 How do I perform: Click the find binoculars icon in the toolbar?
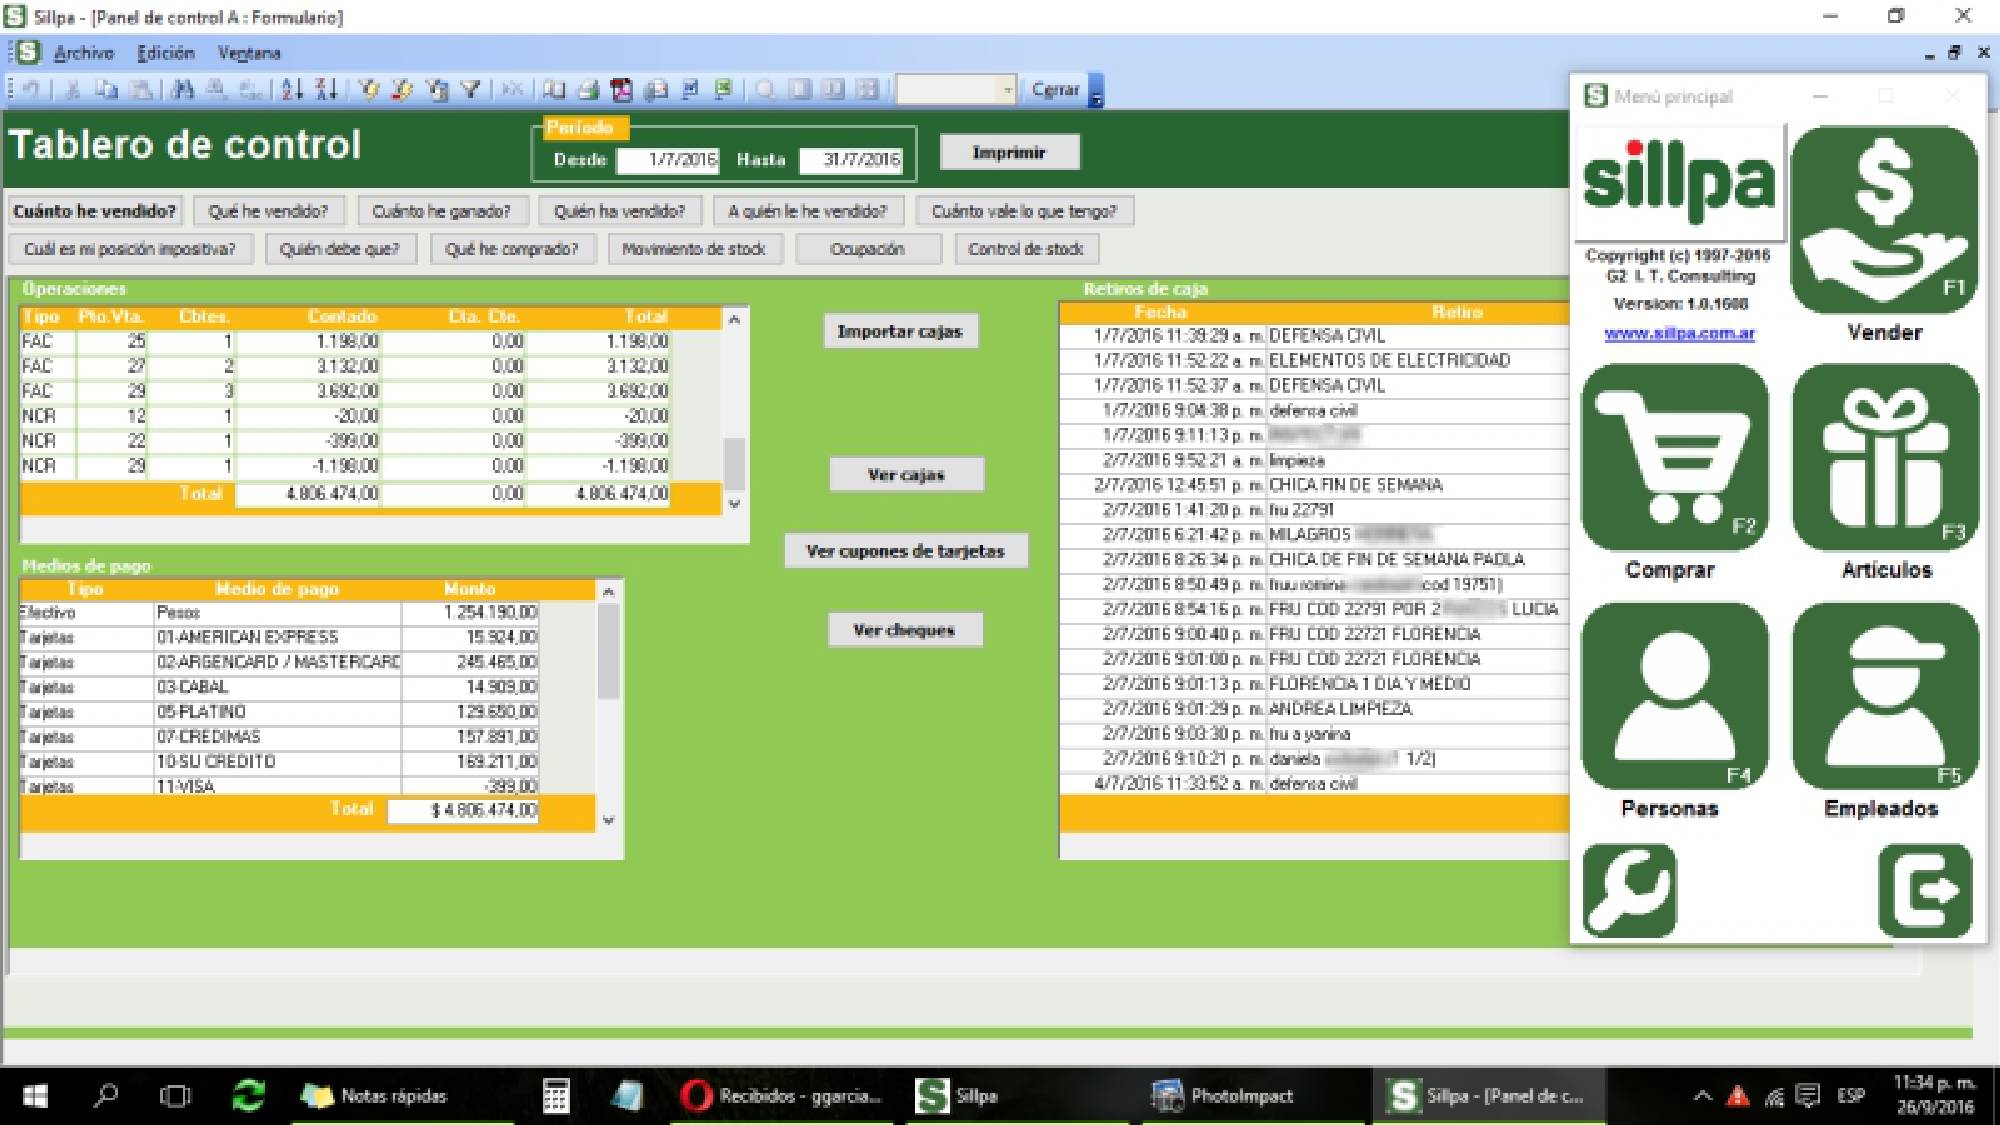[x=181, y=89]
